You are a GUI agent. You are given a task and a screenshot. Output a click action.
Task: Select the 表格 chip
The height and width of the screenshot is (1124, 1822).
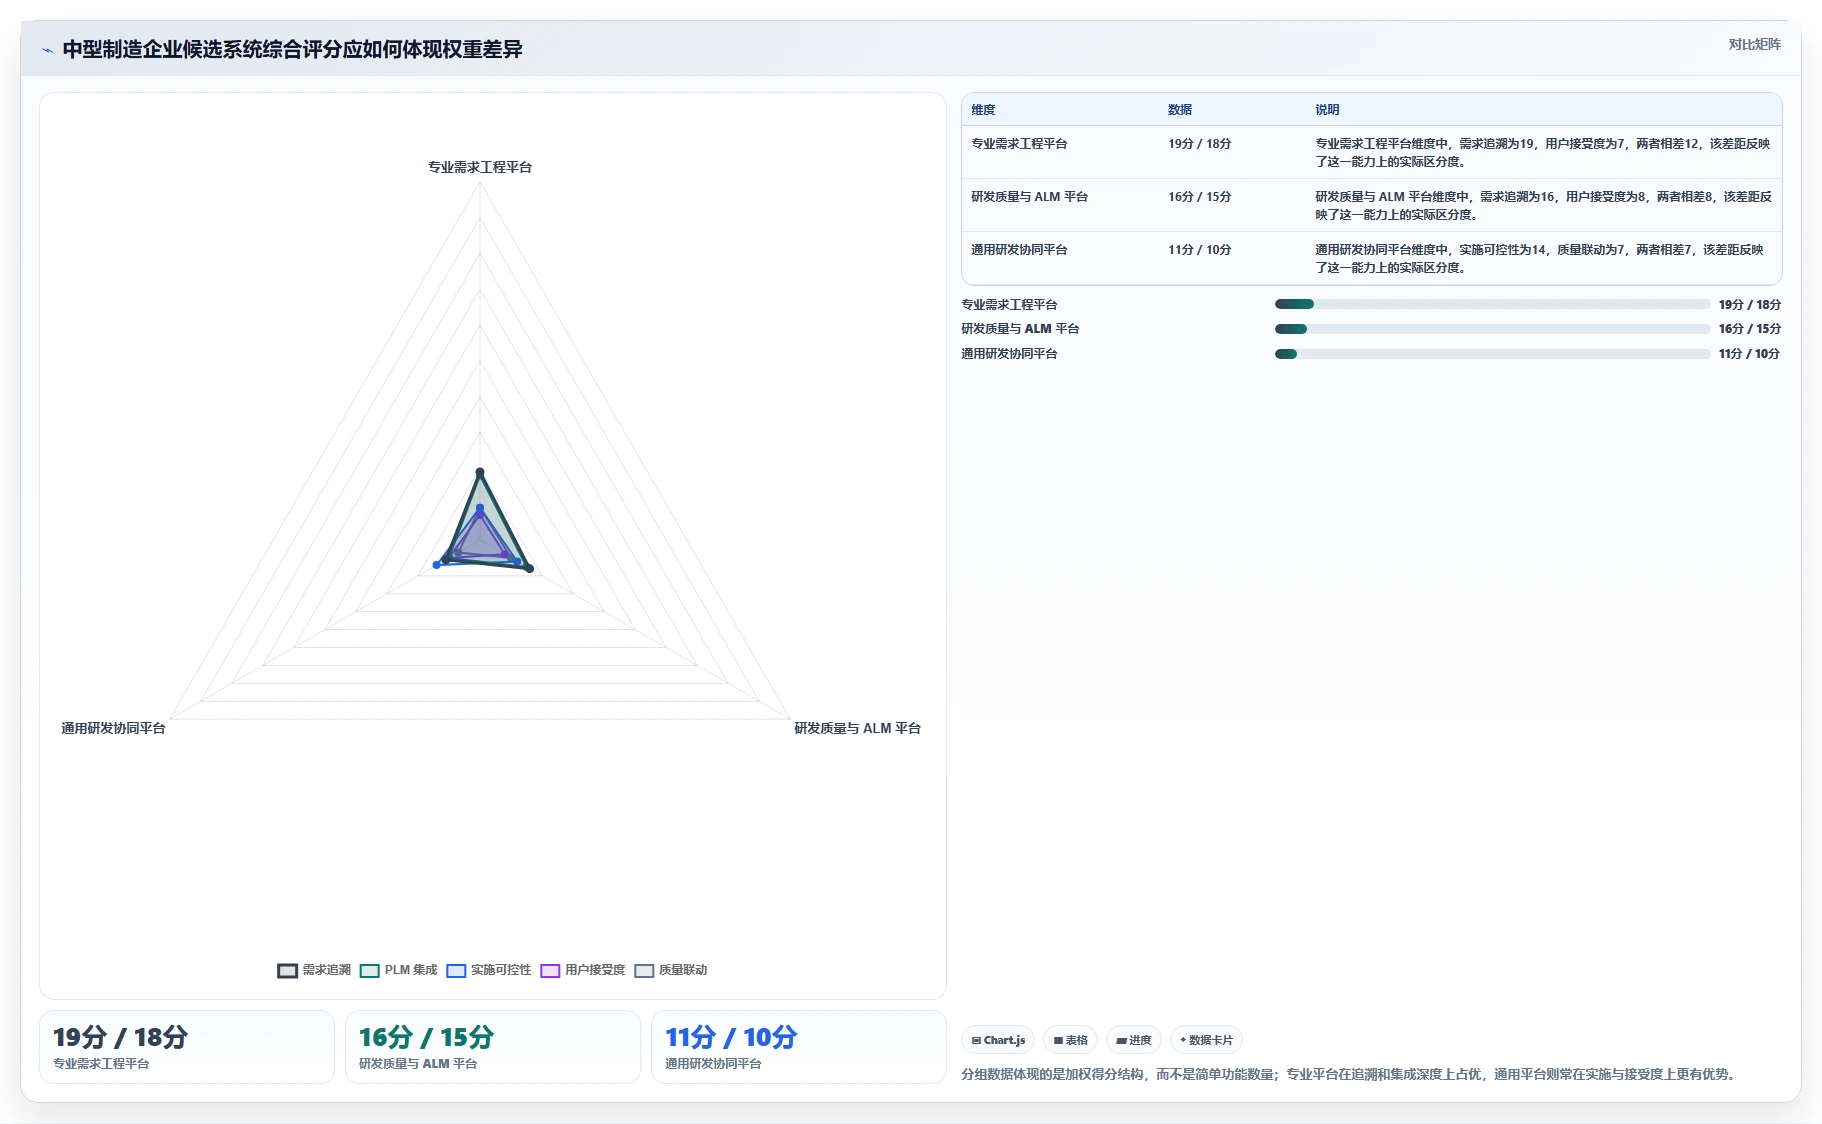click(x=1070, y=1040)
